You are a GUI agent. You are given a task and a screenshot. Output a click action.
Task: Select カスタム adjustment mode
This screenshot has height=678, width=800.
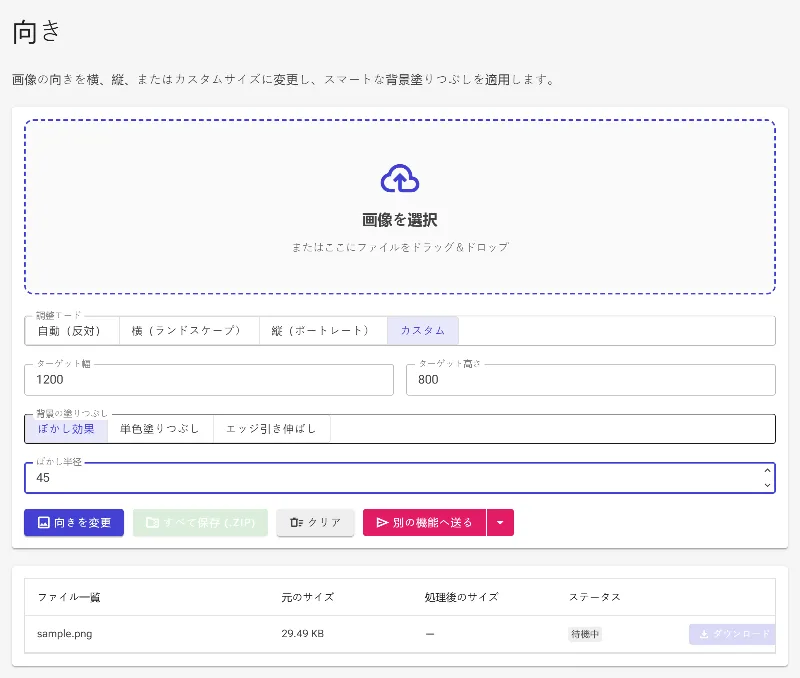pos(423,331)
